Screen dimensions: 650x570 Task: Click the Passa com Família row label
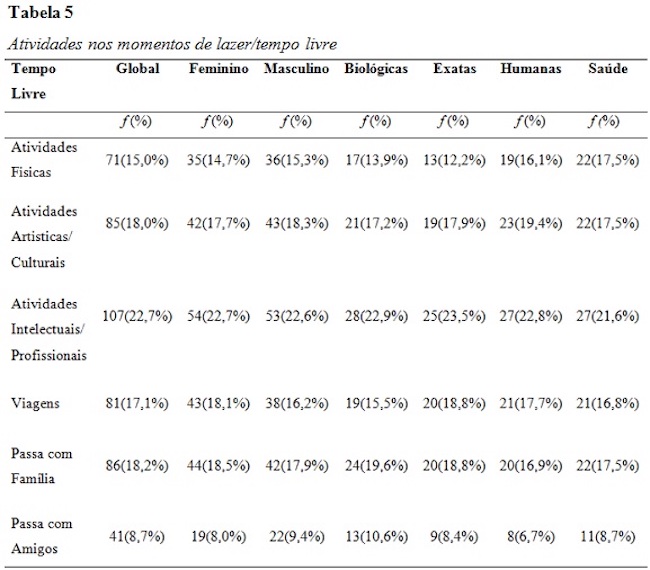40,466
